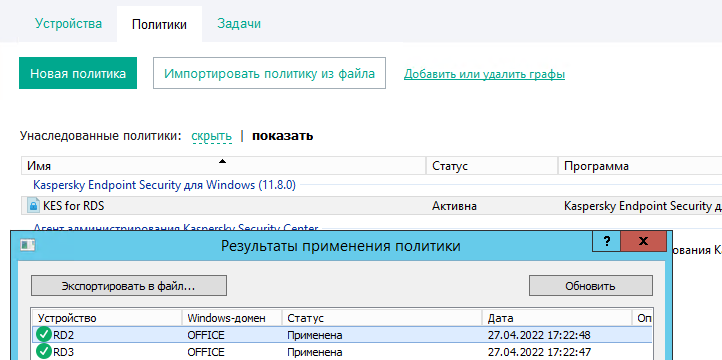Click the green check icon for RD2
The height and width of the screenshot is (360, 722).
pyautogui.click(x=44, y=334)
